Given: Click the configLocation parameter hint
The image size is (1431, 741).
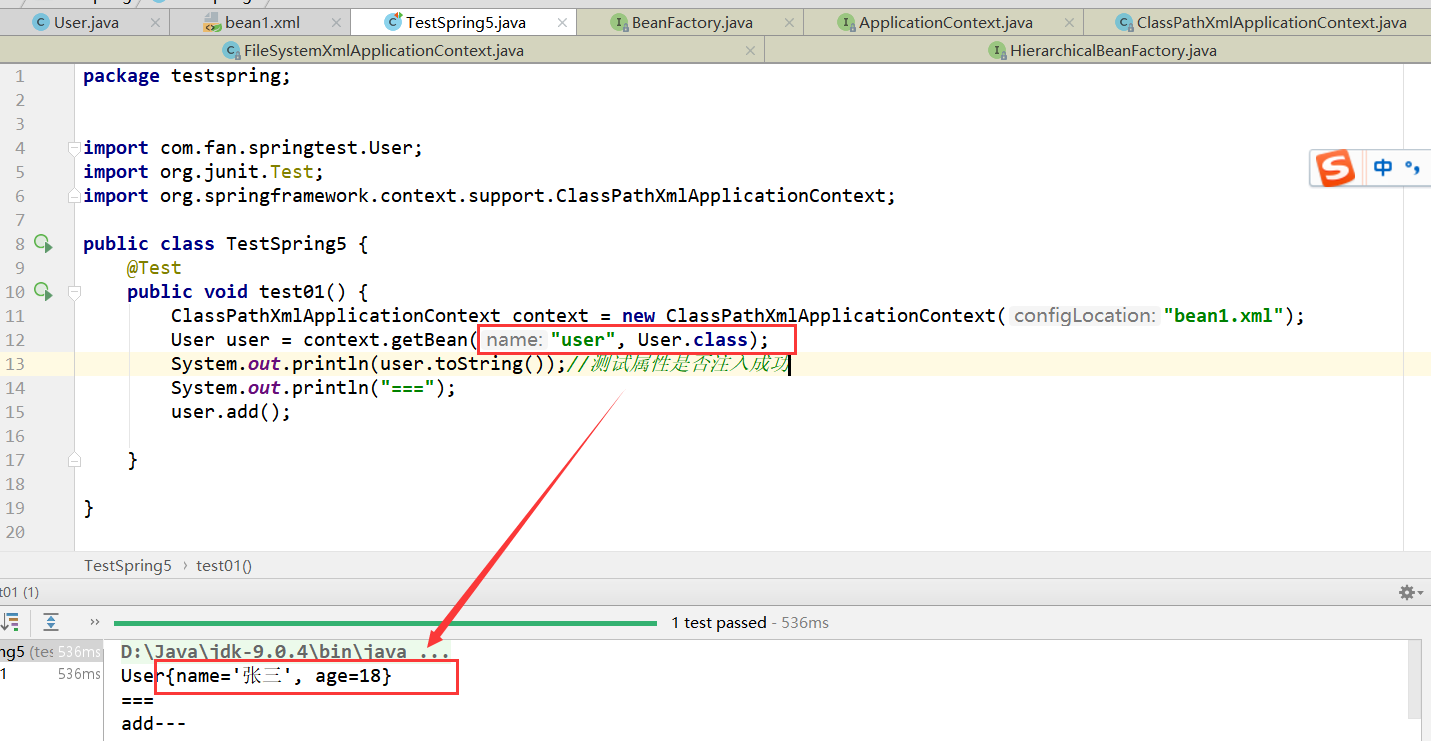Looking at the screenshot, I should (x=1084, y=316).
